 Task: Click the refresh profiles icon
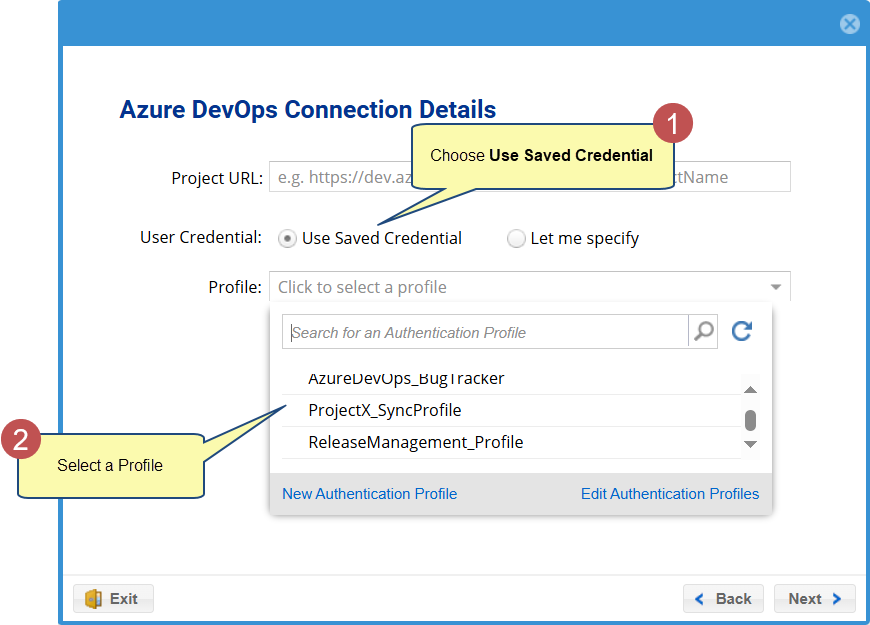741,332
